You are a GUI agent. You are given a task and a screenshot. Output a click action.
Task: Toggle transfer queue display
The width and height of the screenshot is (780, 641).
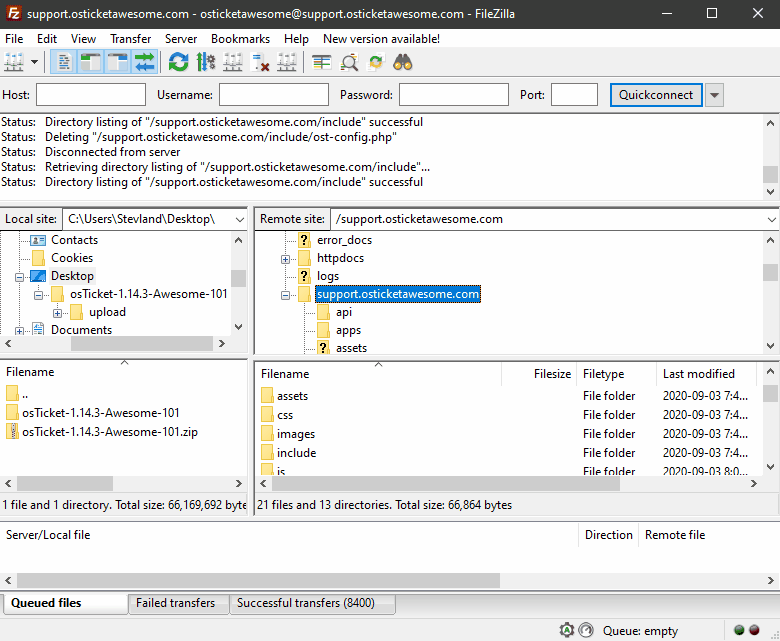(145, 63)
